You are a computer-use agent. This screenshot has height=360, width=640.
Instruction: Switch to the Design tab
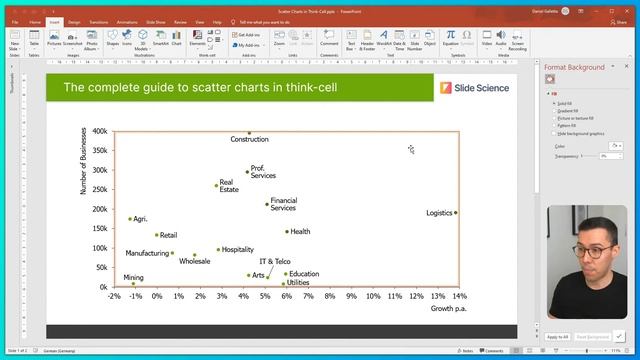(x=74, y=22)
